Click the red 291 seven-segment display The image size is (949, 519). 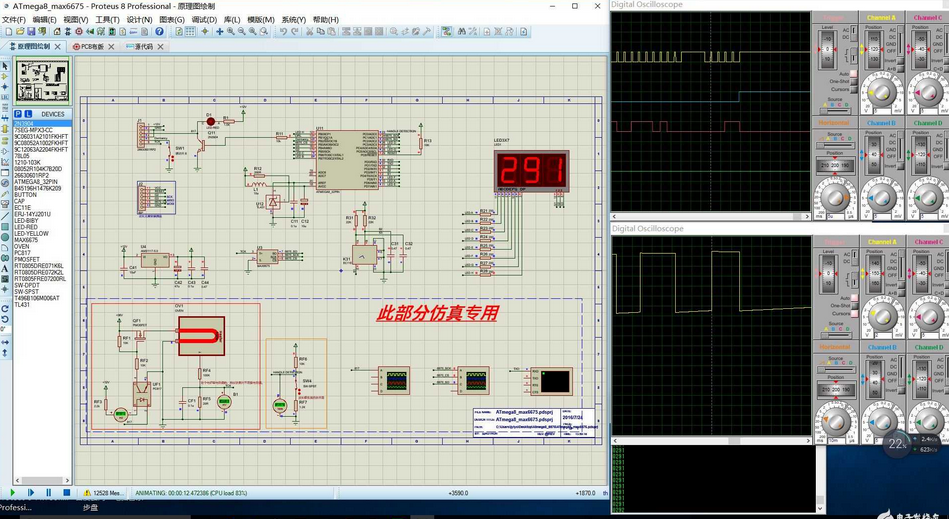pyautogui.click(x=532, y=170)
